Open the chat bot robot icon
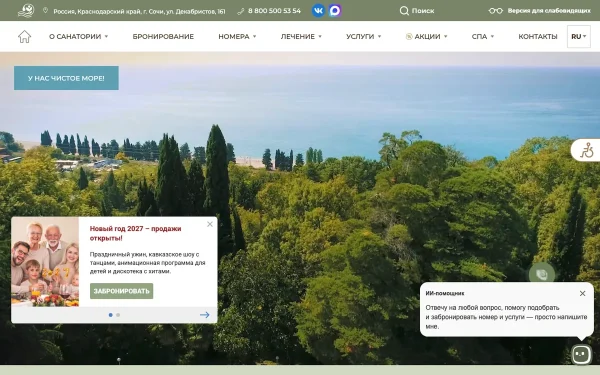 pos(581,354)
